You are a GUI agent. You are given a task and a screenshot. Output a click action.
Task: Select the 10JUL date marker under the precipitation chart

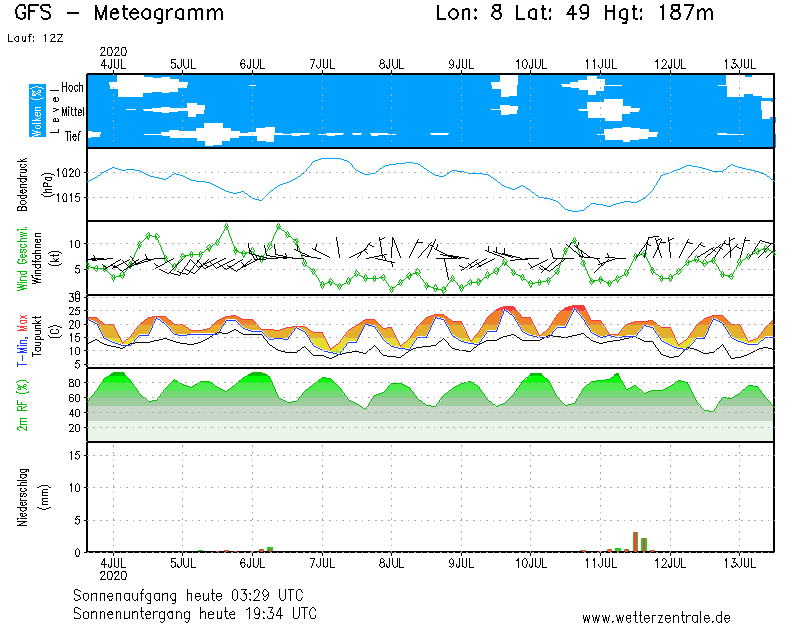click(x=531, y=563)
